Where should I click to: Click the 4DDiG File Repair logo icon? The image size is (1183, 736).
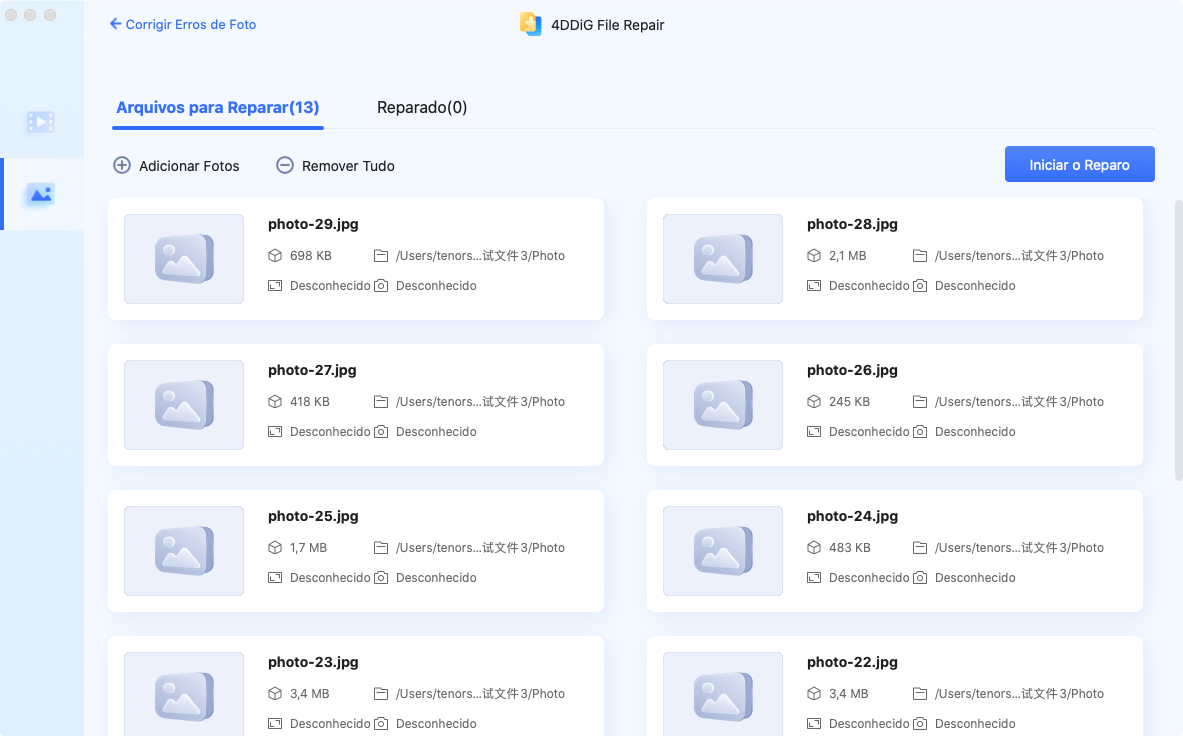coord(530,24)
